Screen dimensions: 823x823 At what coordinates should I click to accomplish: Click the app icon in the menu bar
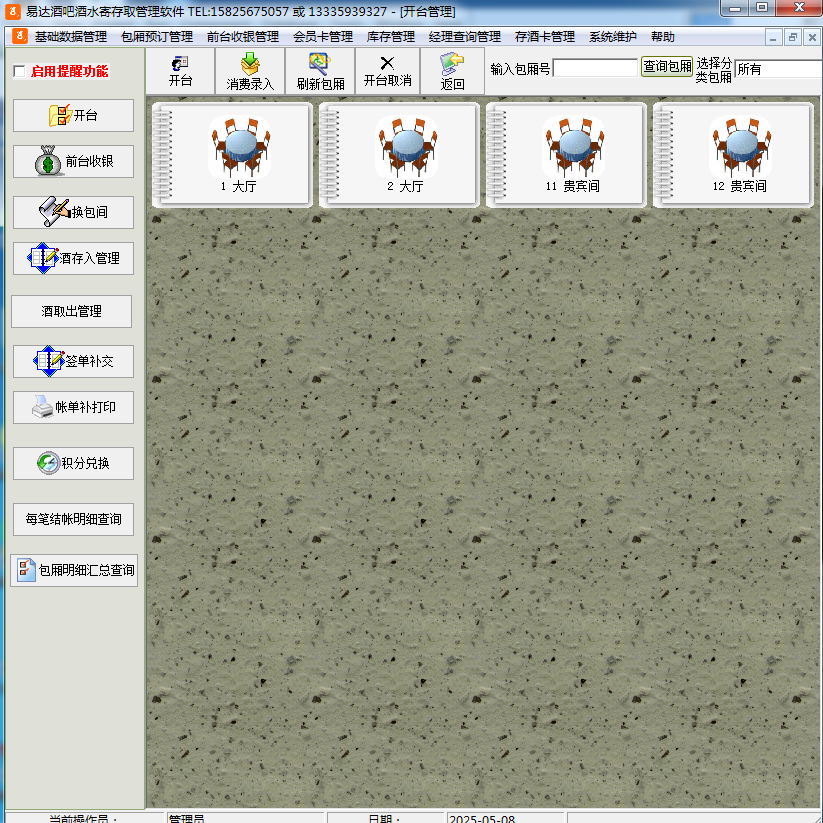[20, 36]
